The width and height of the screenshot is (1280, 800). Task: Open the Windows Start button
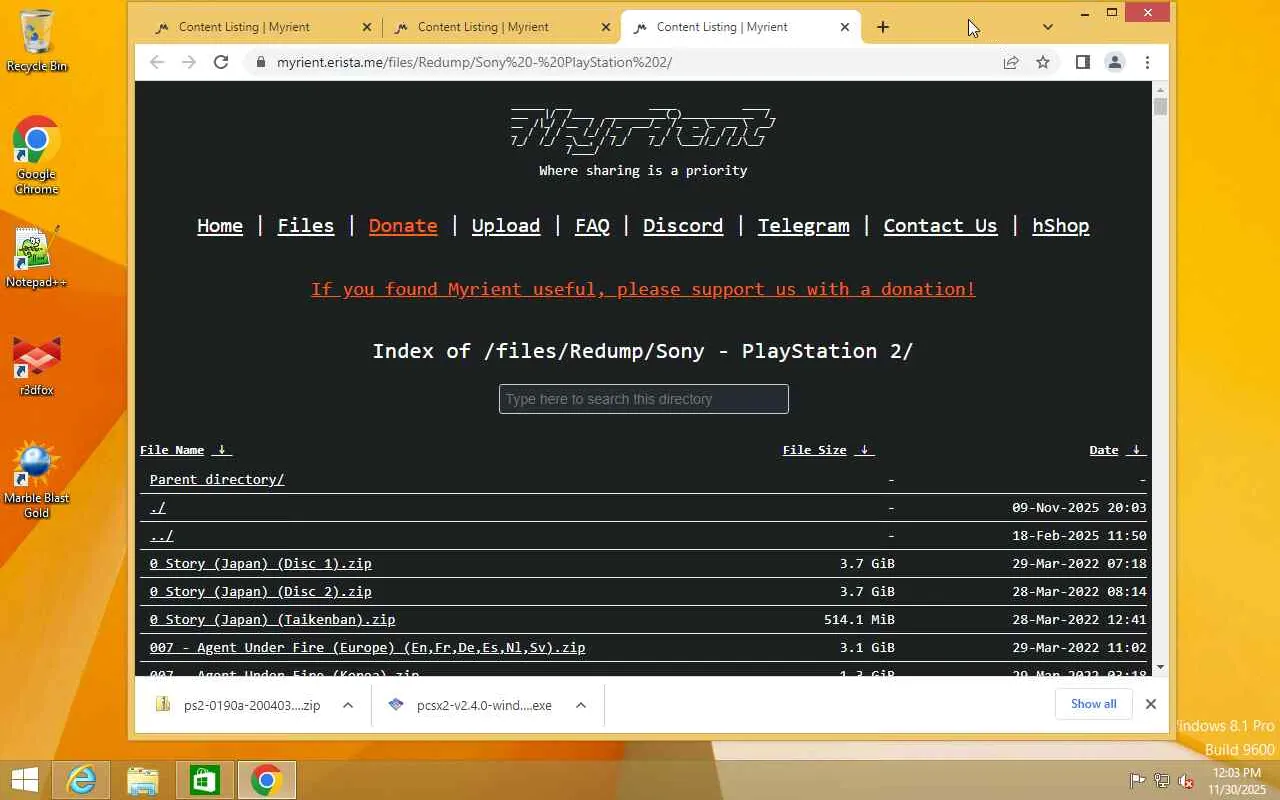tap(25, 780)
